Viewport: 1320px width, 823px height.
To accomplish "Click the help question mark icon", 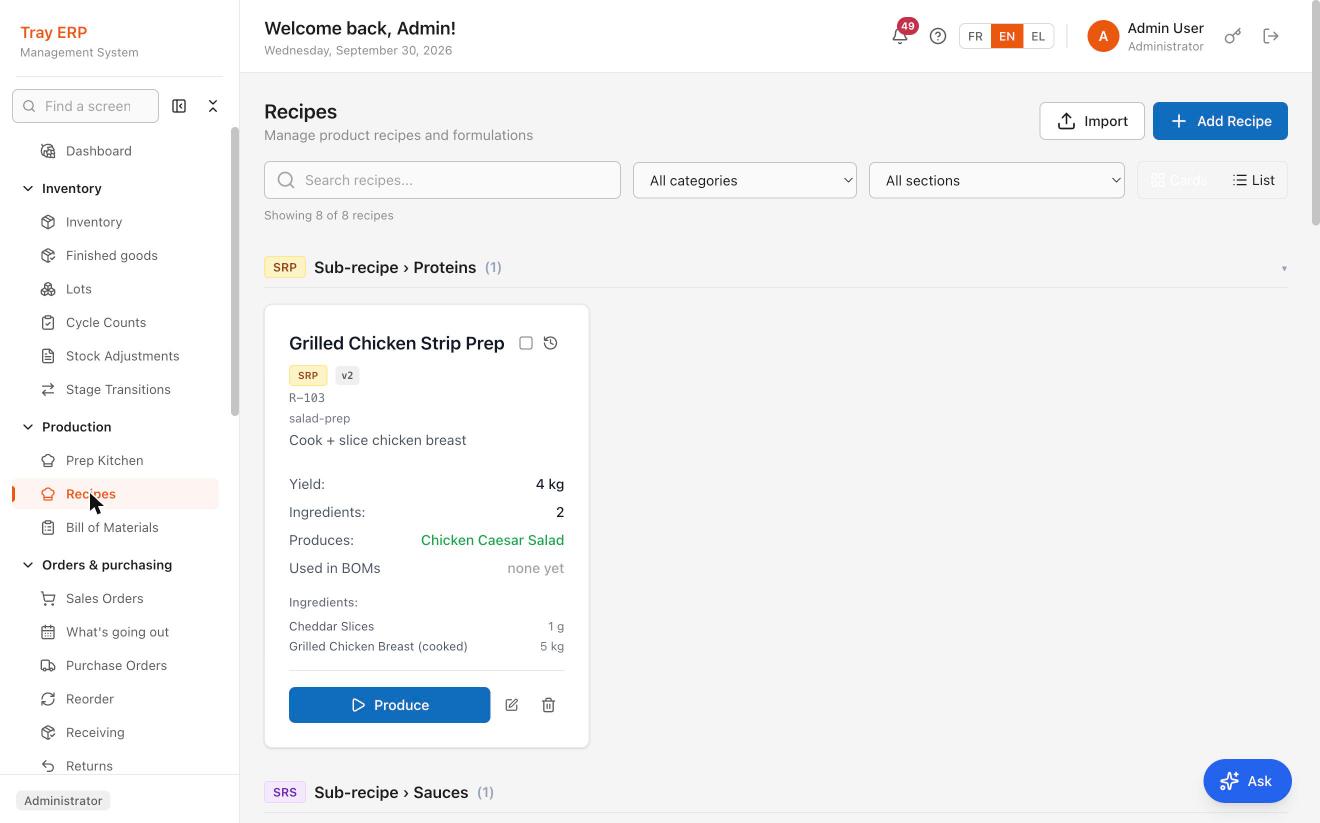I will click(938, 36).
